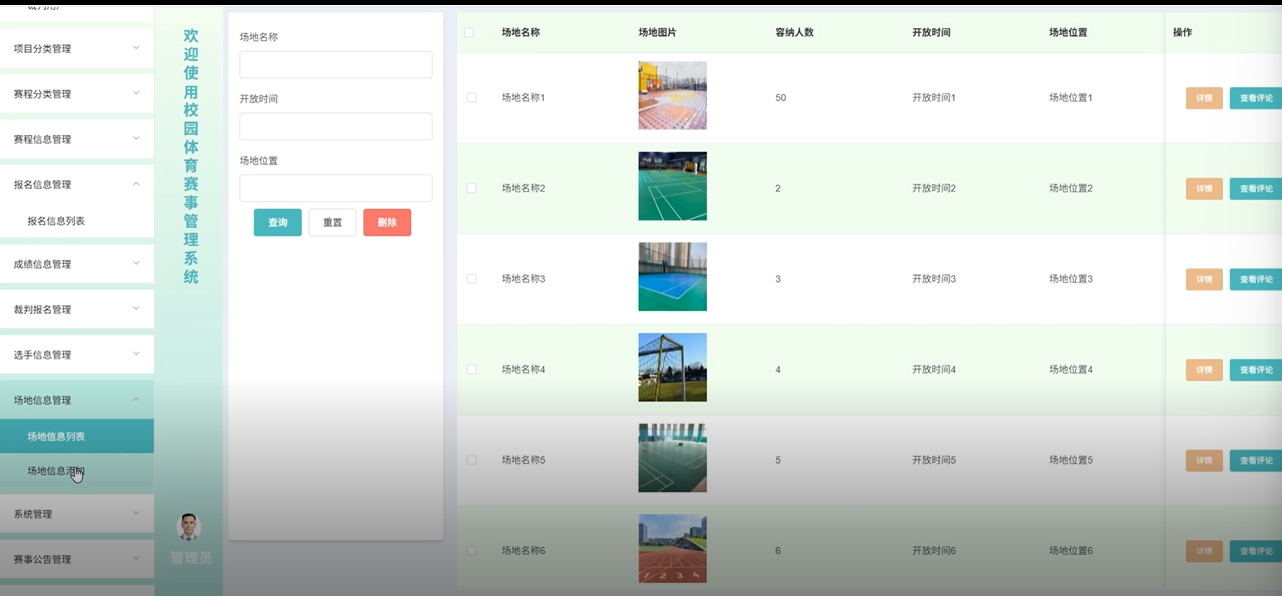Viewport: 1282px width, 596px height.
Task: Open the 场地名称1 venue image
Action: click(x=672, y=95)
